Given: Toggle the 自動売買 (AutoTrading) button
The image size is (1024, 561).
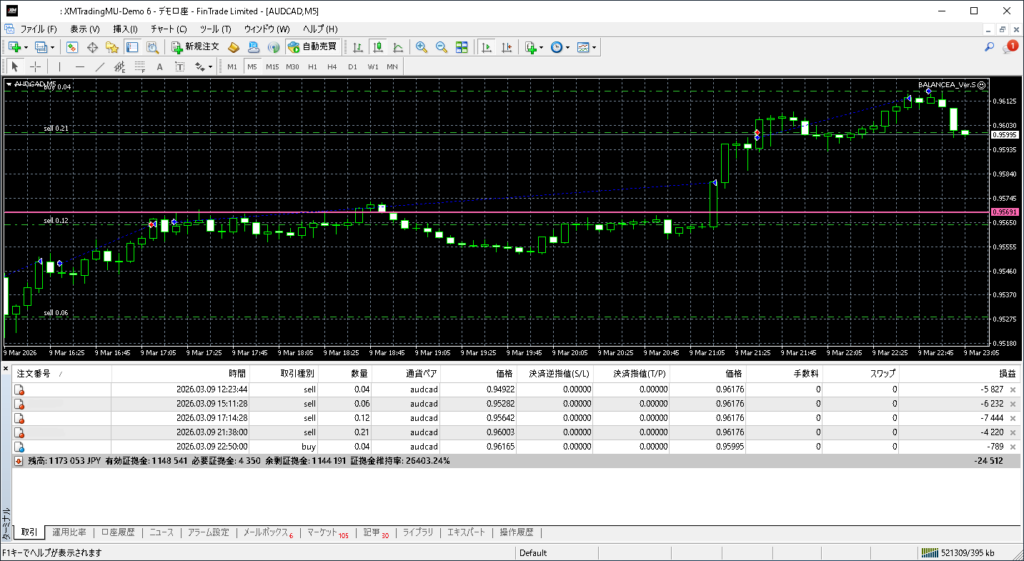Looking at the screenshot, I should 313,47.
